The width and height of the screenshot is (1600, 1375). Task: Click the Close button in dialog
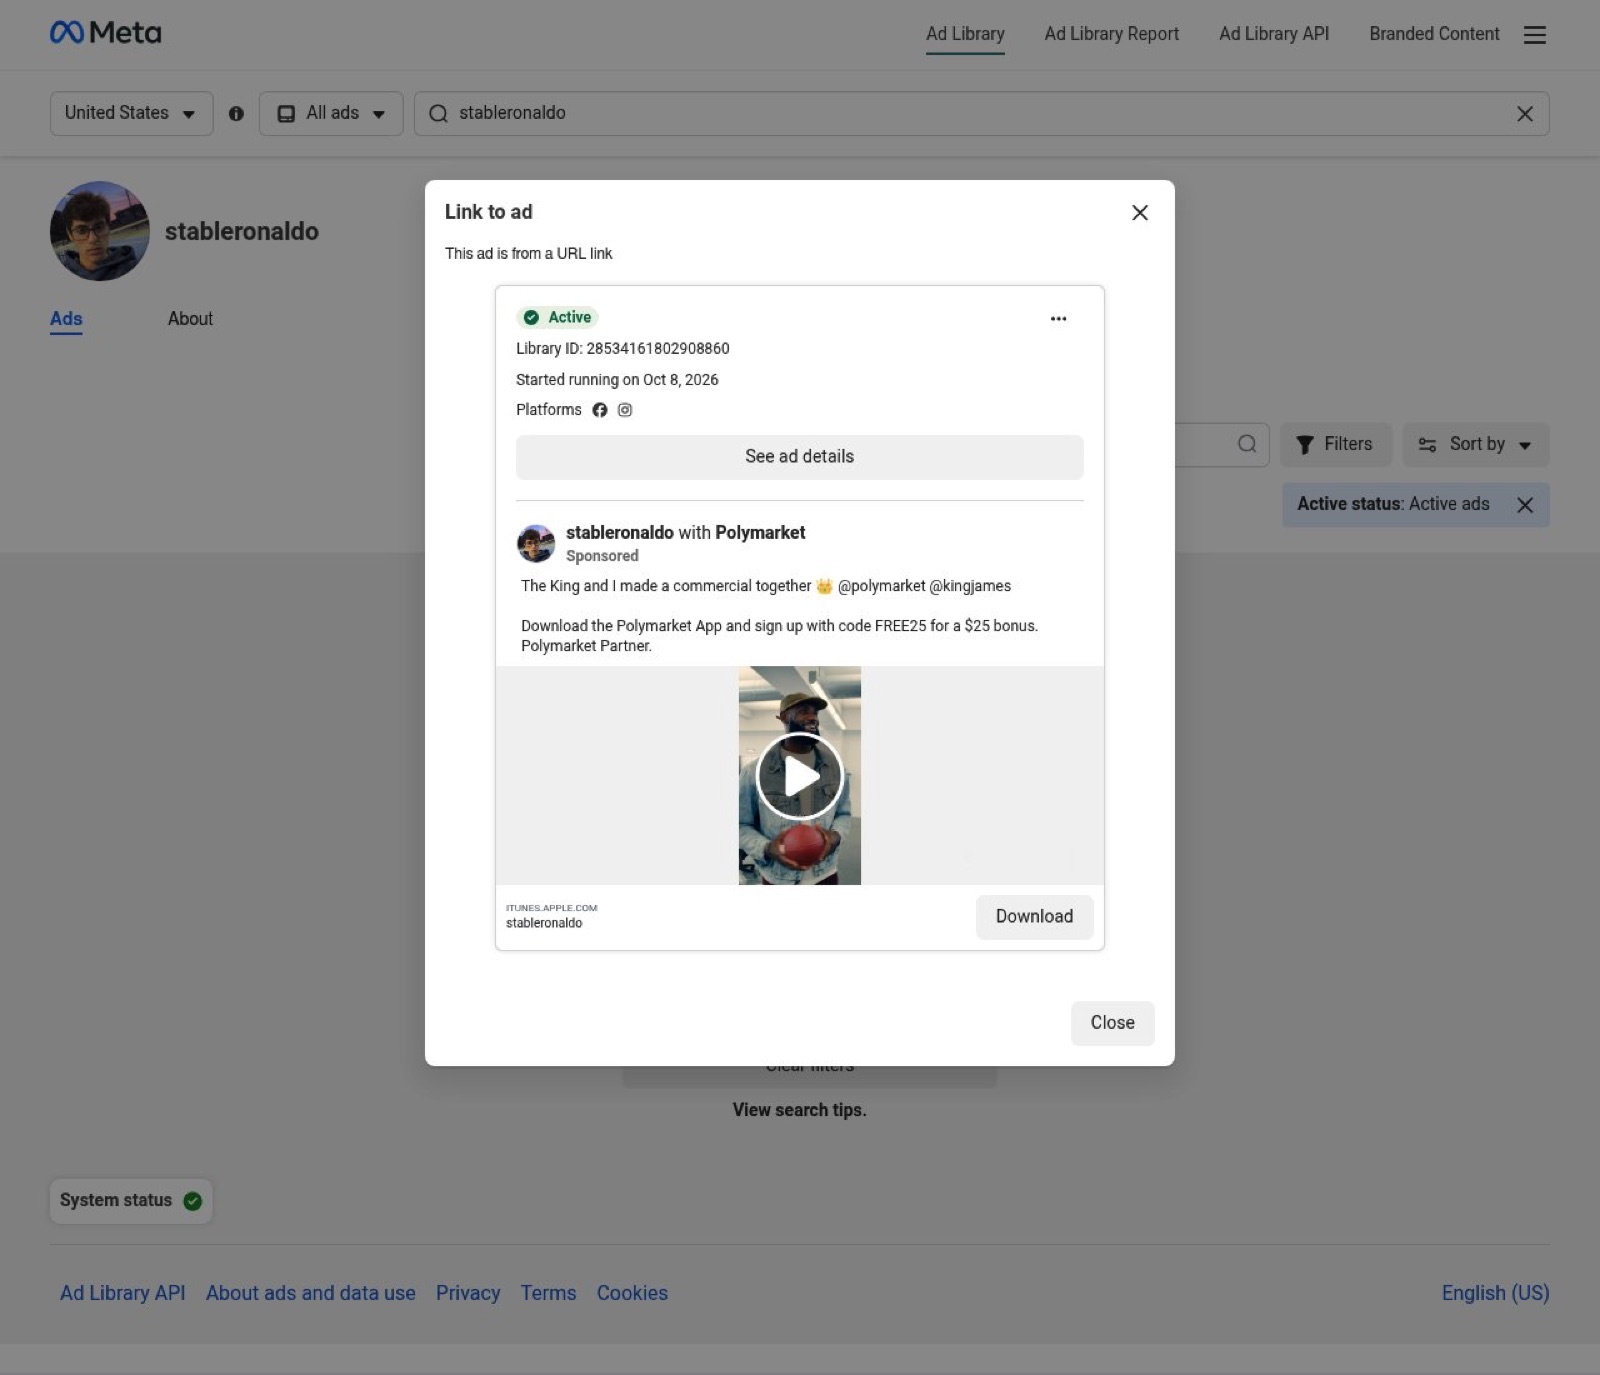[1112, 1023]
